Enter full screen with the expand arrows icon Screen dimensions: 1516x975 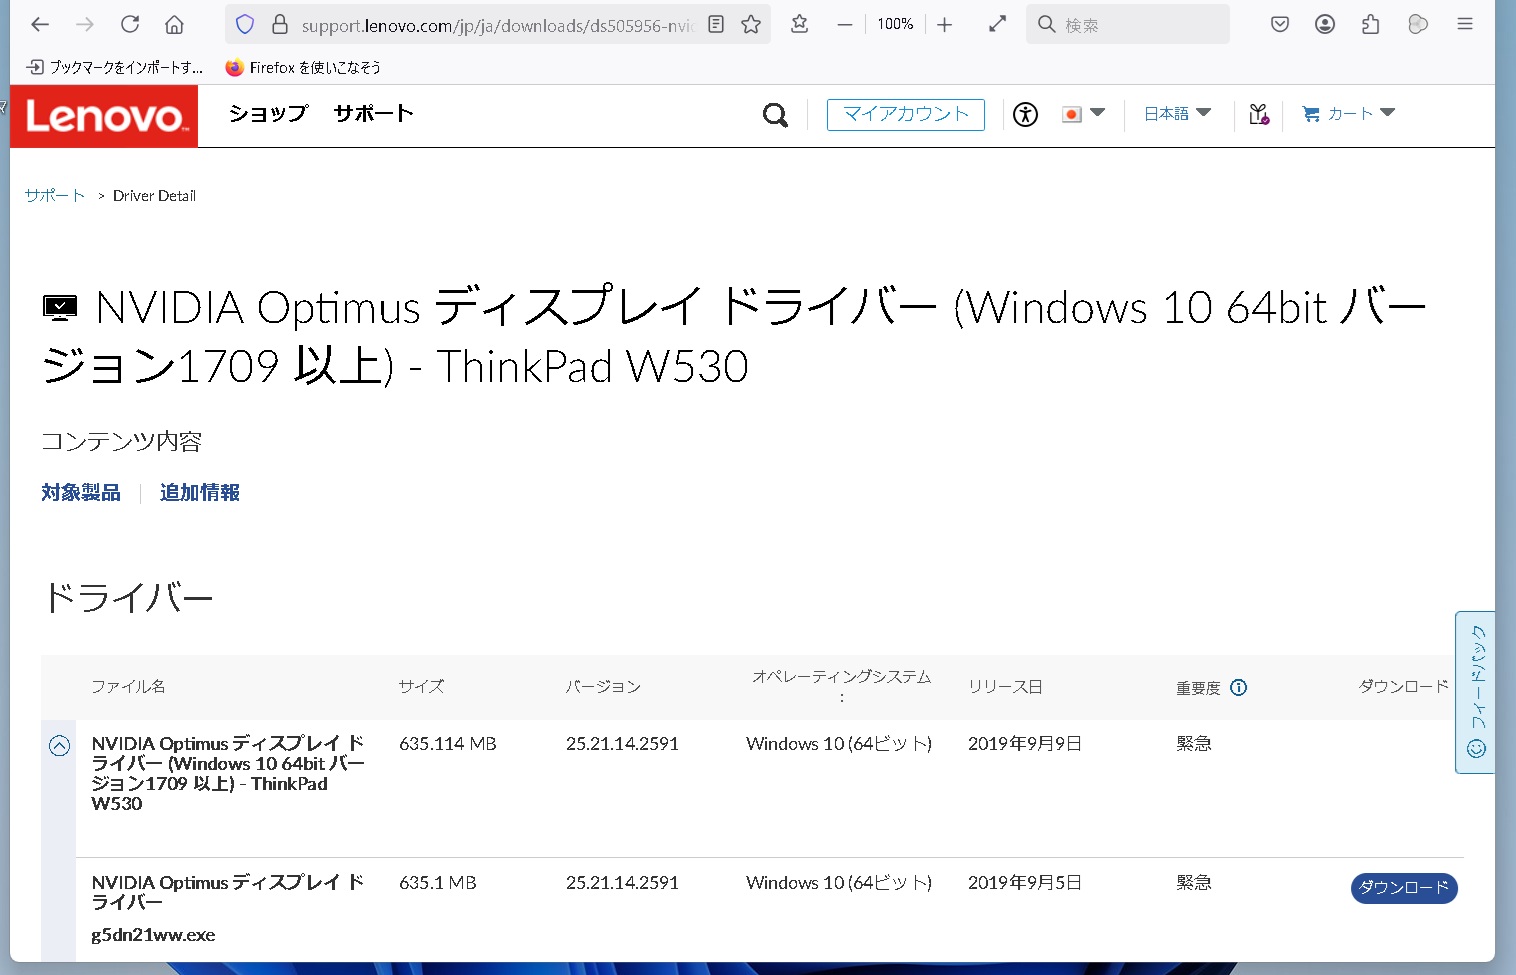997,24
